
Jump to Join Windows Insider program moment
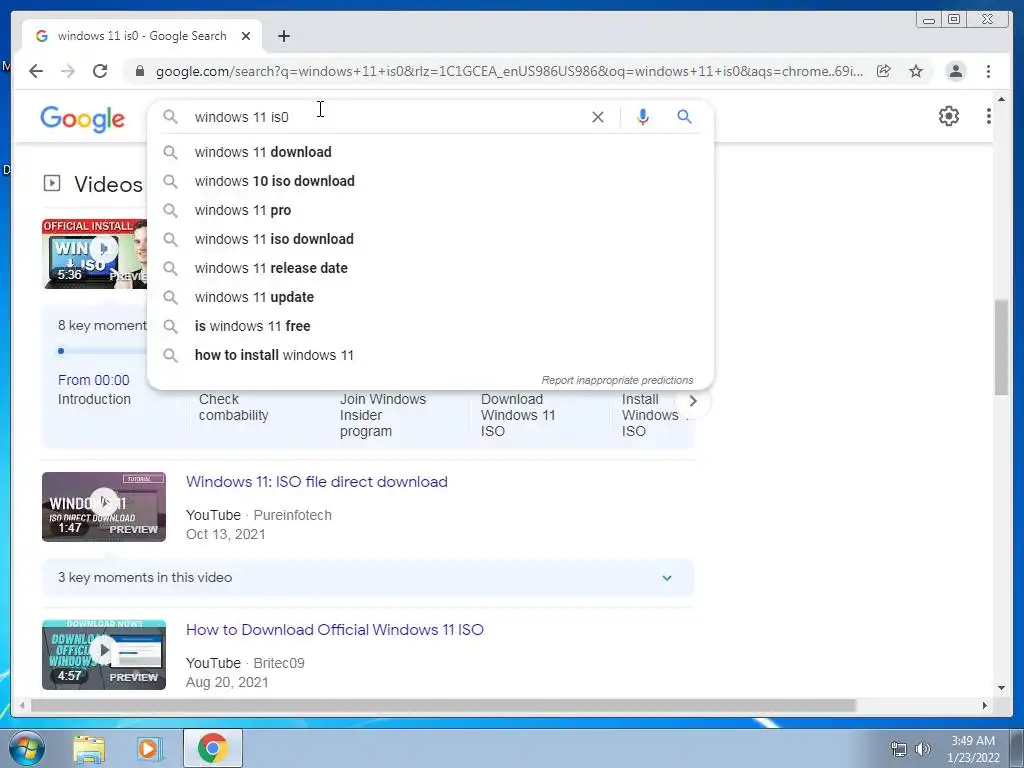pyautogui.click(x=383, y=415)
